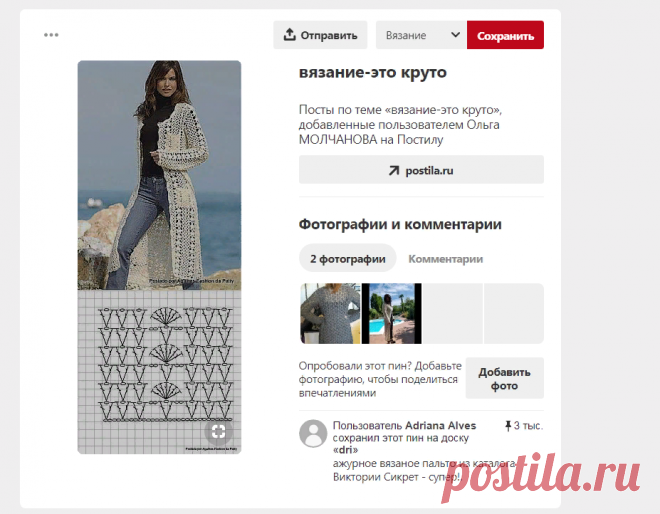Click the pin title вязание-это круто
This screenshot has width=660, height=514.
[x=373, y=72]
